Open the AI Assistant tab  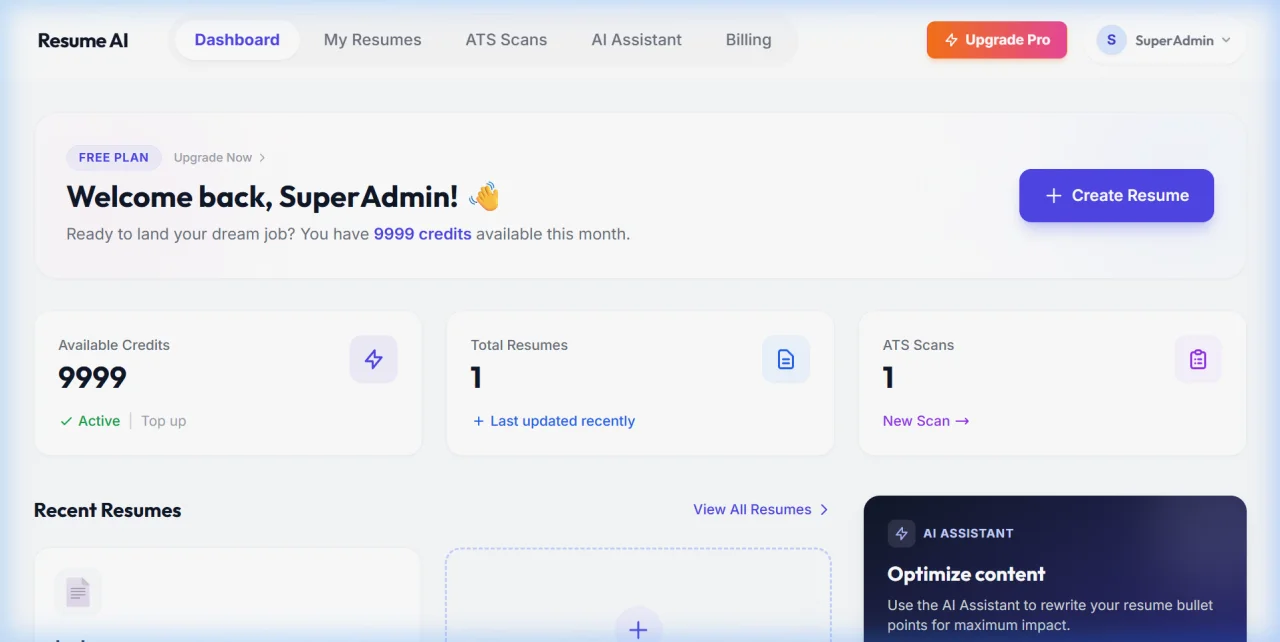pyautogui.click(x=636, y=40)
